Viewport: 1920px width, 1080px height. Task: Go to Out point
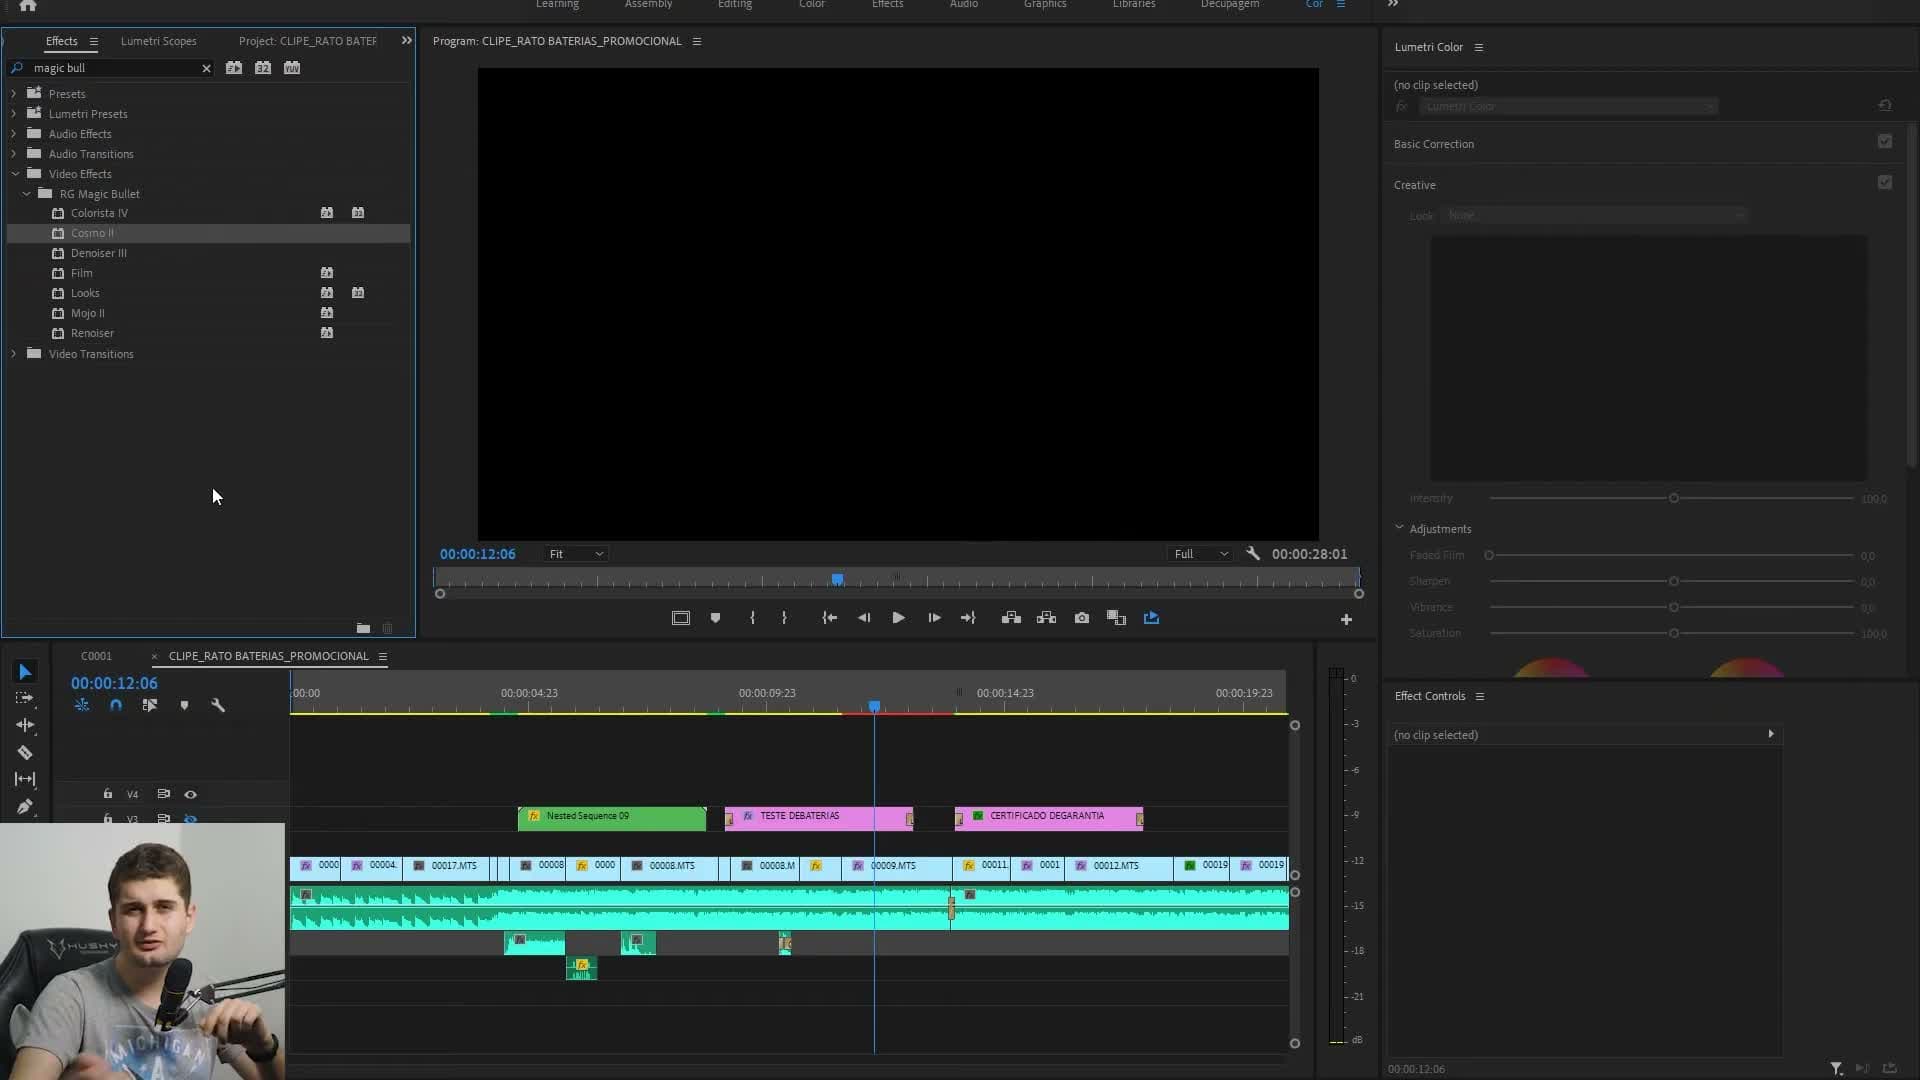[x=968, y=618]
